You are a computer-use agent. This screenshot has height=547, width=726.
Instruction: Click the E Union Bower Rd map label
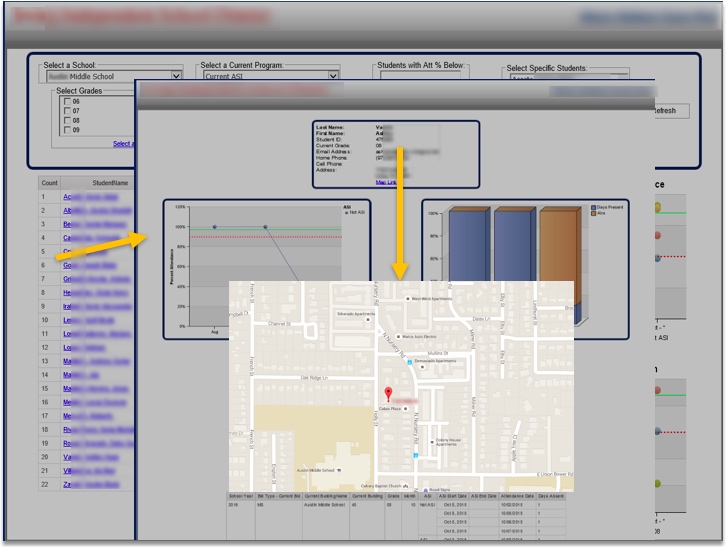pos(555,474)
